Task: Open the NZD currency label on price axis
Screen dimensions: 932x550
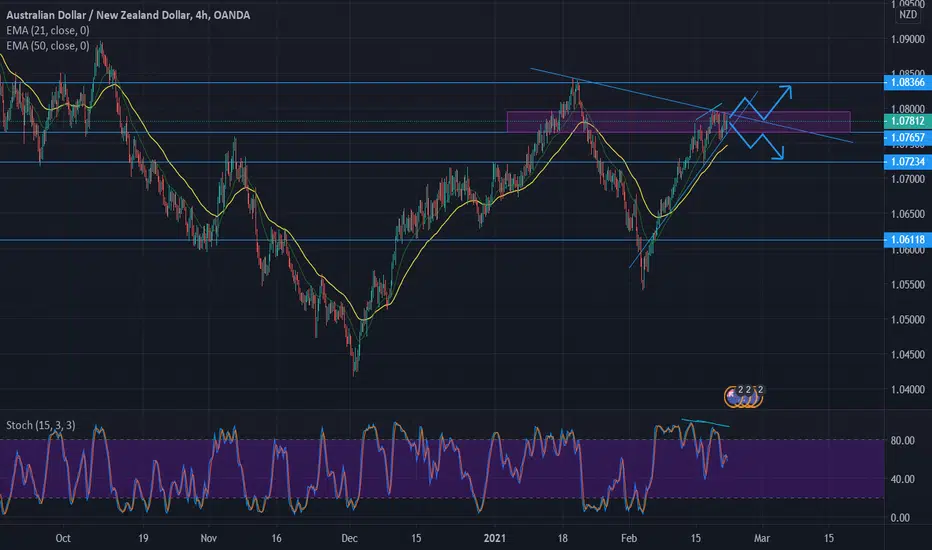Action: 908,14
